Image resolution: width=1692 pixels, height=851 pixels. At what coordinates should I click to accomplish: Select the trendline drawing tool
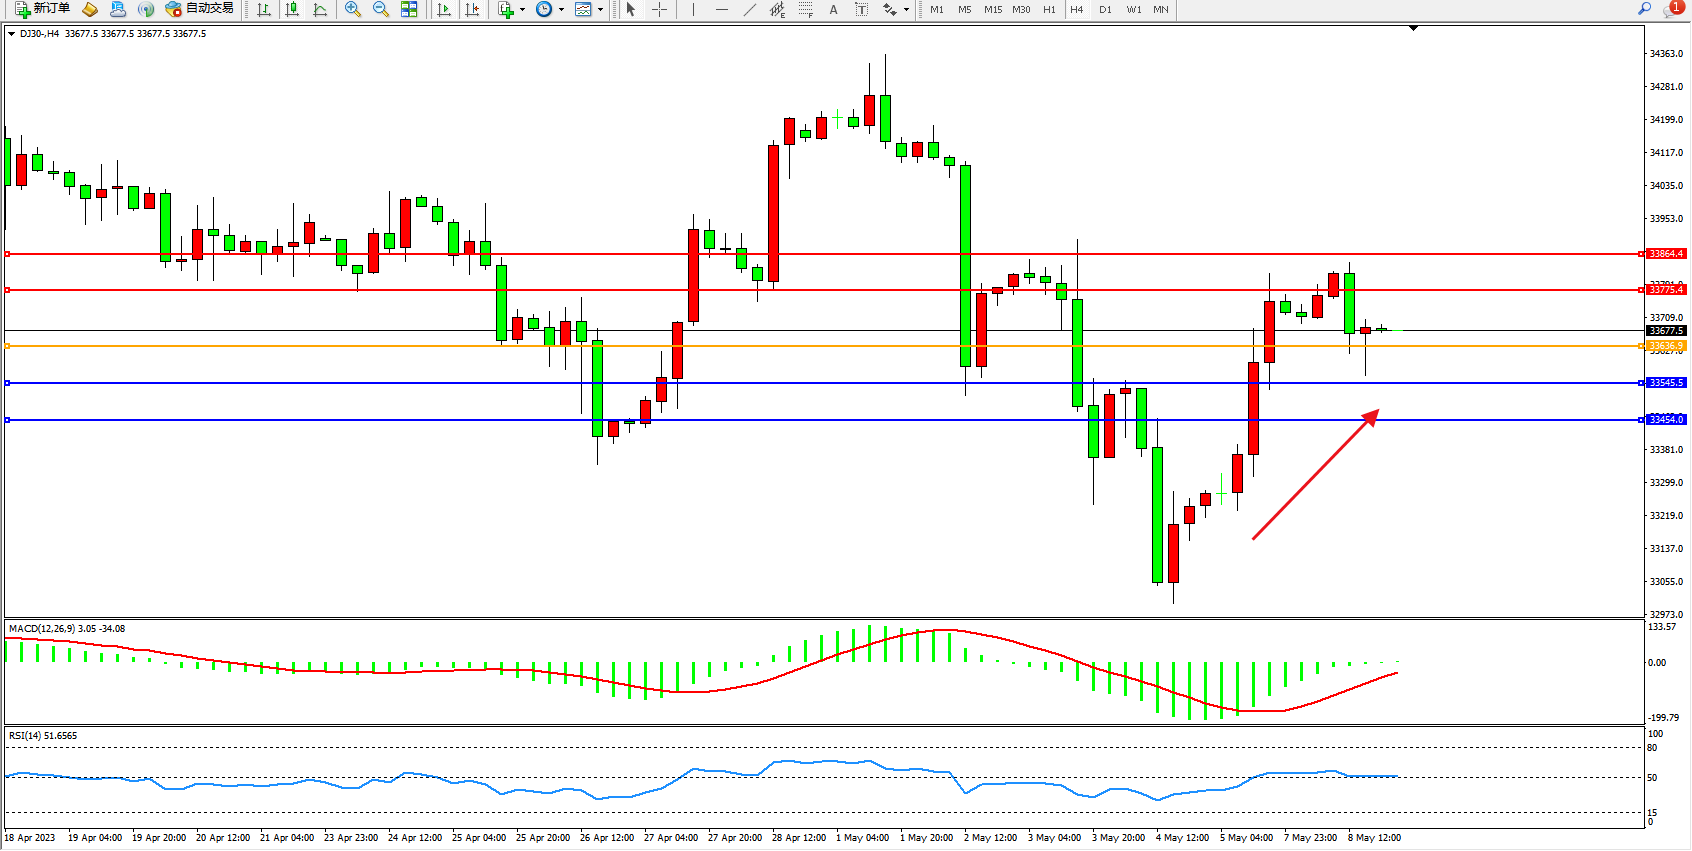pos(749,9)
